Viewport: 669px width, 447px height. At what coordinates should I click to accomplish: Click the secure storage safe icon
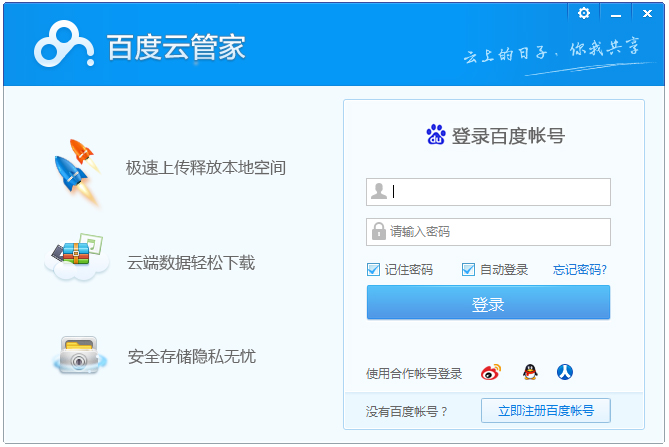point(77,355)
